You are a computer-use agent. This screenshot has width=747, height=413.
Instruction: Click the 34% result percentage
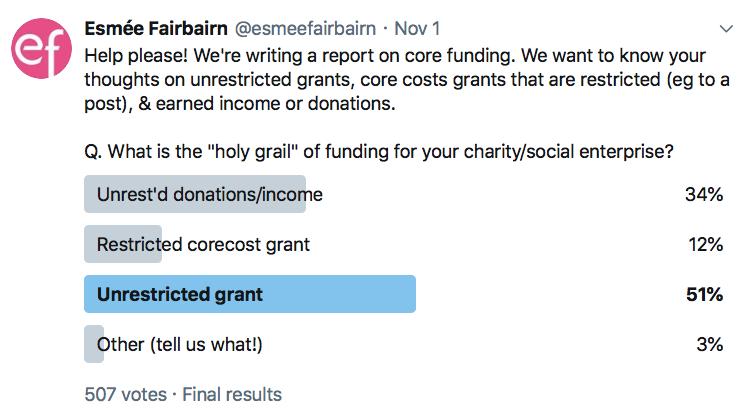click(x=704, y=195)
